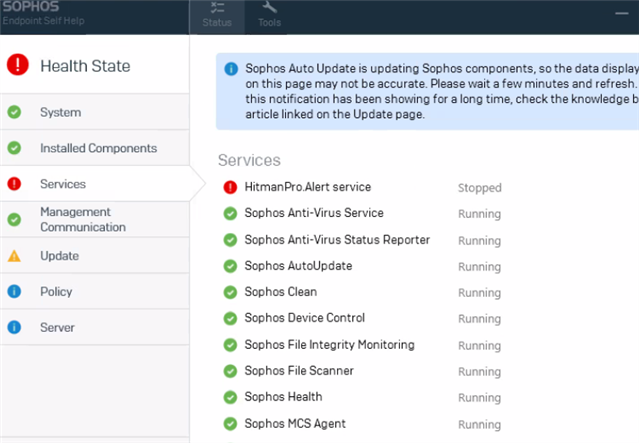Image resolution: width=639 pixels, height=443 pixels.
Task: Select the Sophos AutoUpdate row text
Action: point(298,266)
